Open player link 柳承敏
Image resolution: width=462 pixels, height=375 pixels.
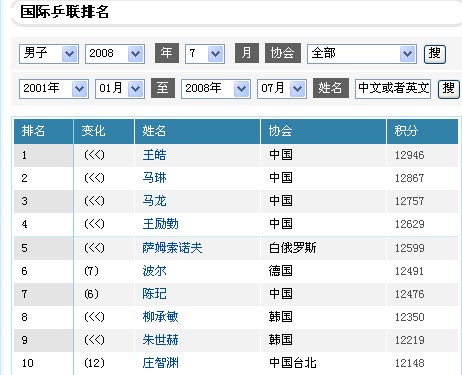(x=160, y=317)
